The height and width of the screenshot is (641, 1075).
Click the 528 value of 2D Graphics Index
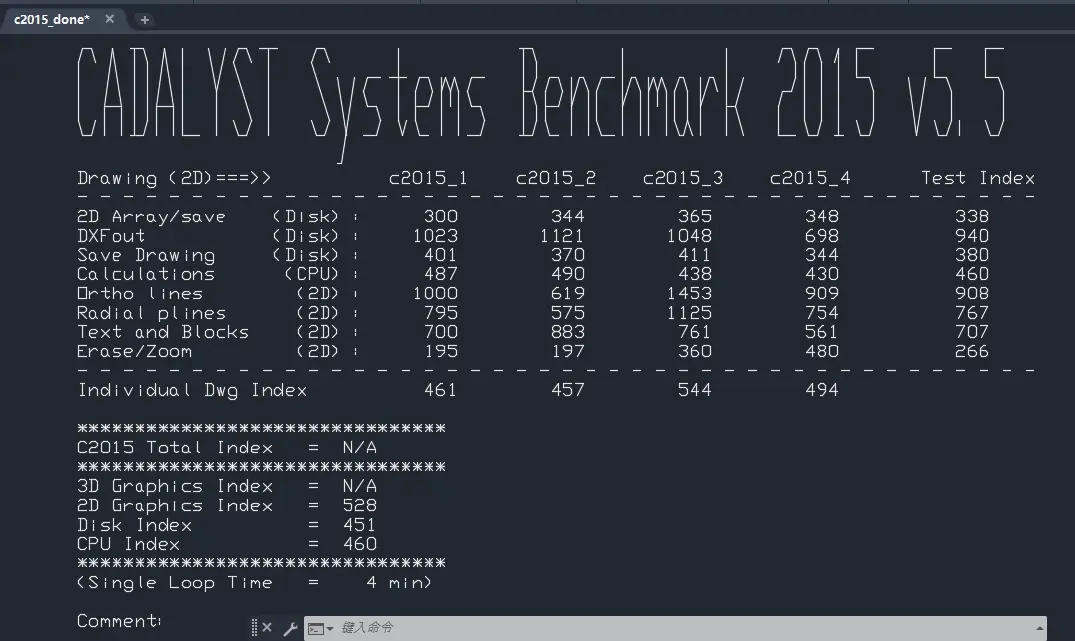[359, 505]
